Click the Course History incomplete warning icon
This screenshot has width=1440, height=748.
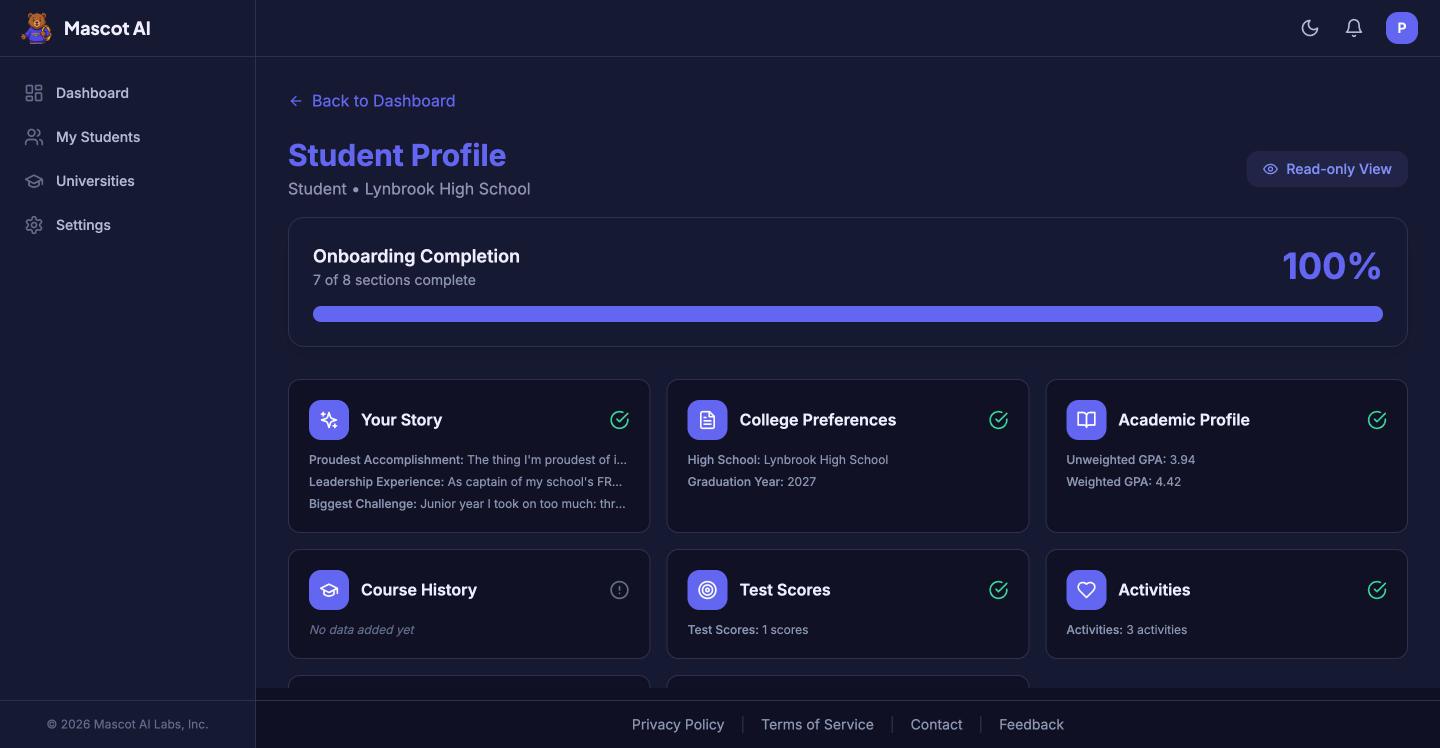[620, 590]
